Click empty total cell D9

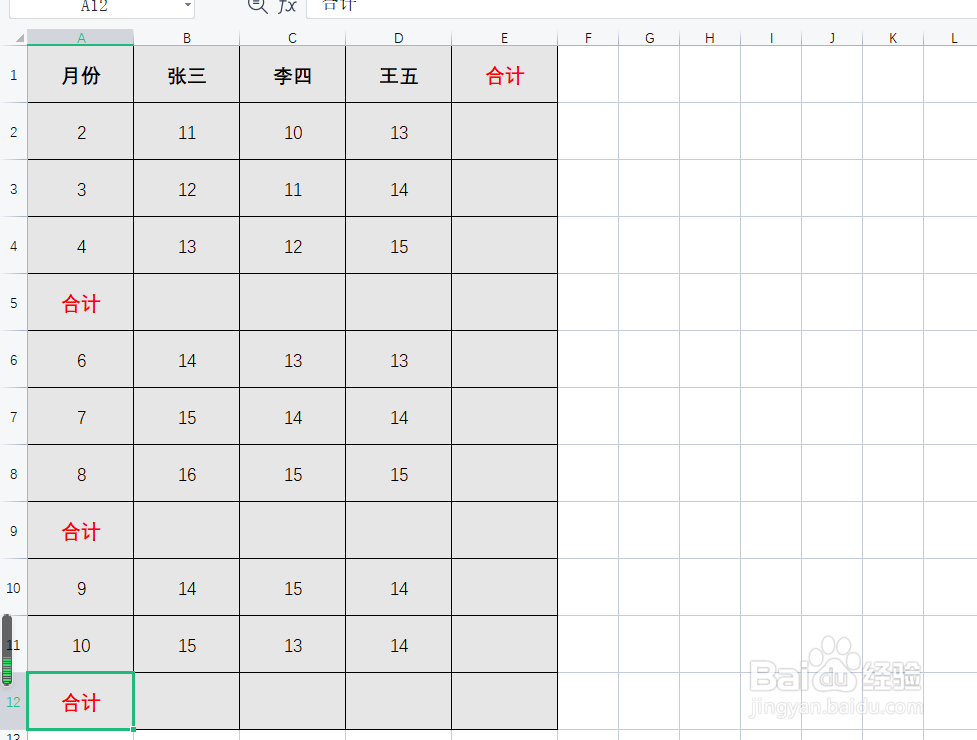[x=398, y=531]
